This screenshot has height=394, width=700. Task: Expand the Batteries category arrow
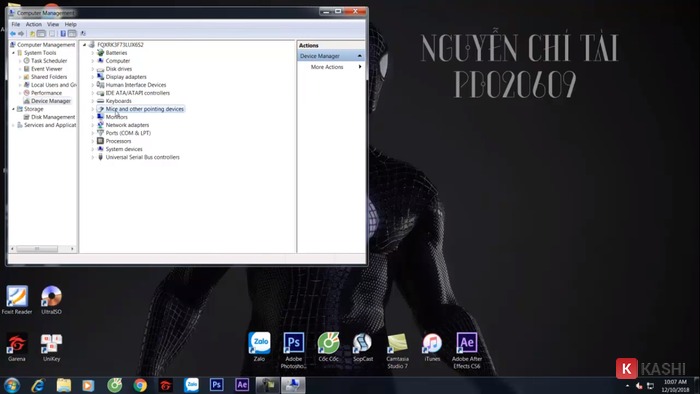pyautogui.click(x=92, y=53)
